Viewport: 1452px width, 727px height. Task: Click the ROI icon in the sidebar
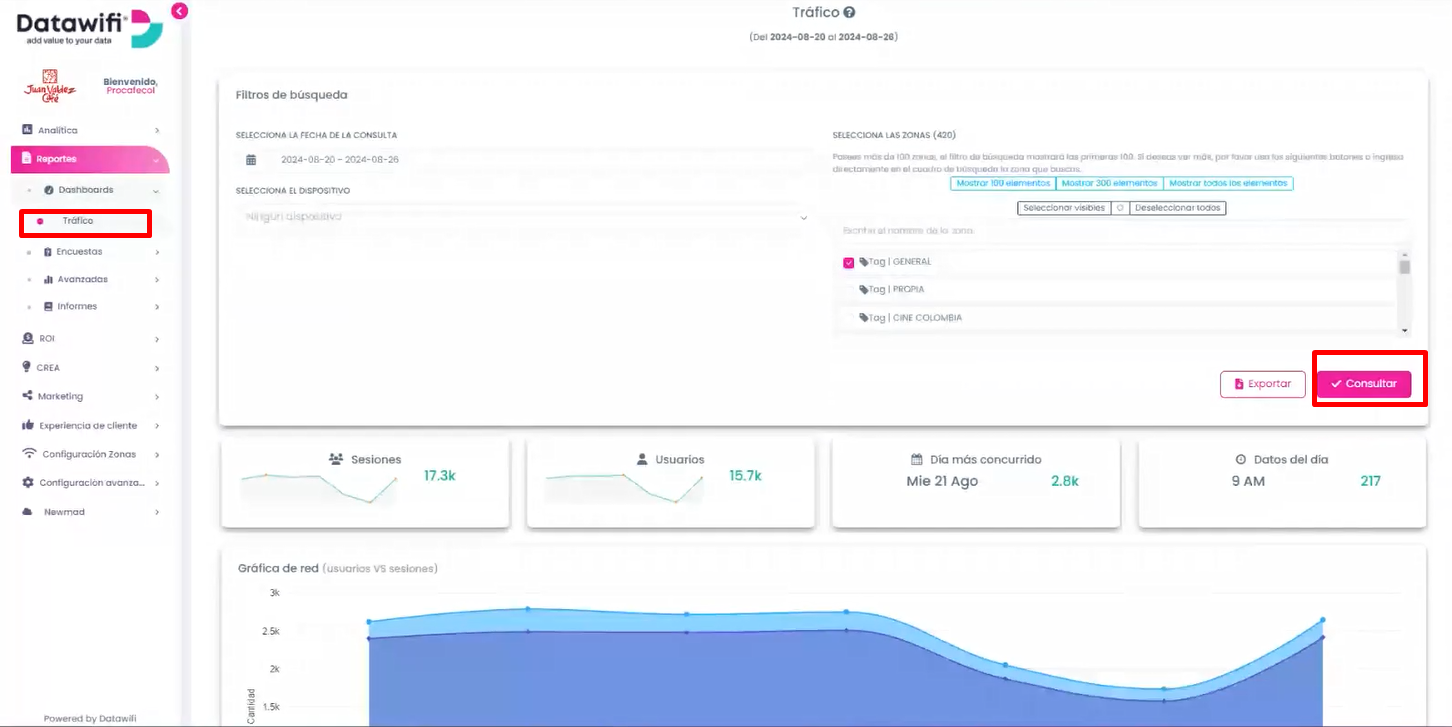[27, 339]
